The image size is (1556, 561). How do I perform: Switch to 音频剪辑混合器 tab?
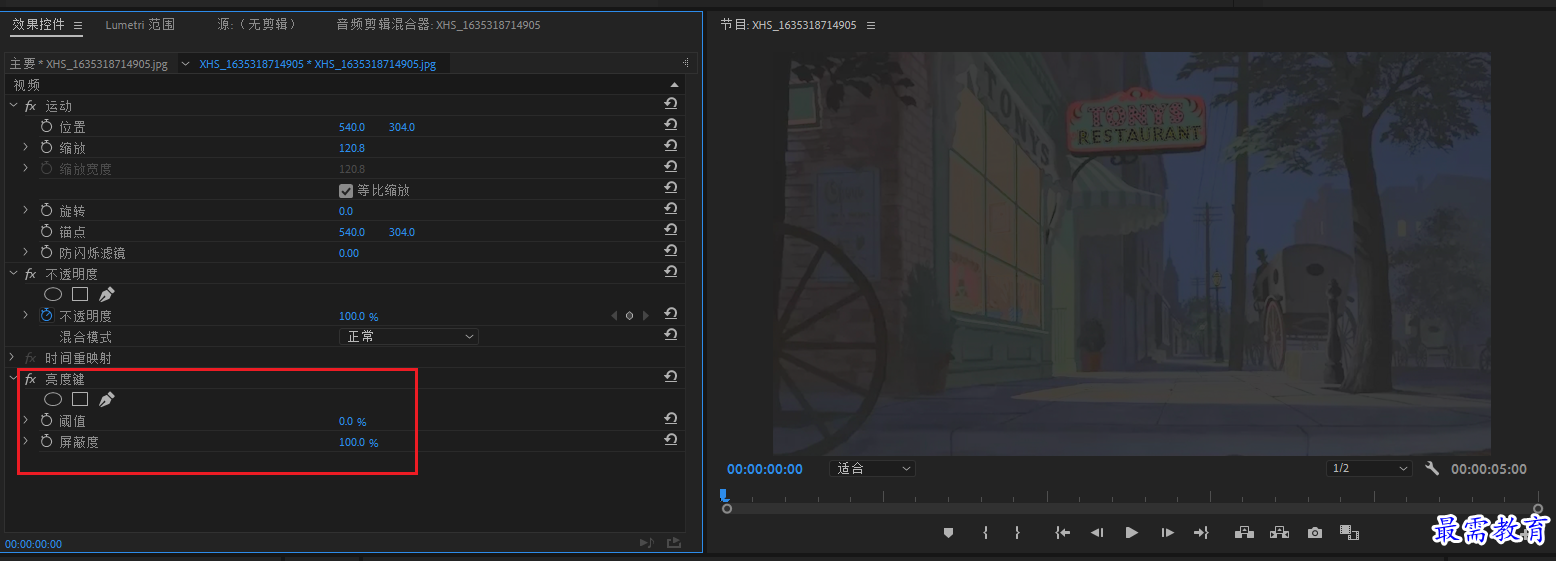pyautogui.click(x=438, y=25)
